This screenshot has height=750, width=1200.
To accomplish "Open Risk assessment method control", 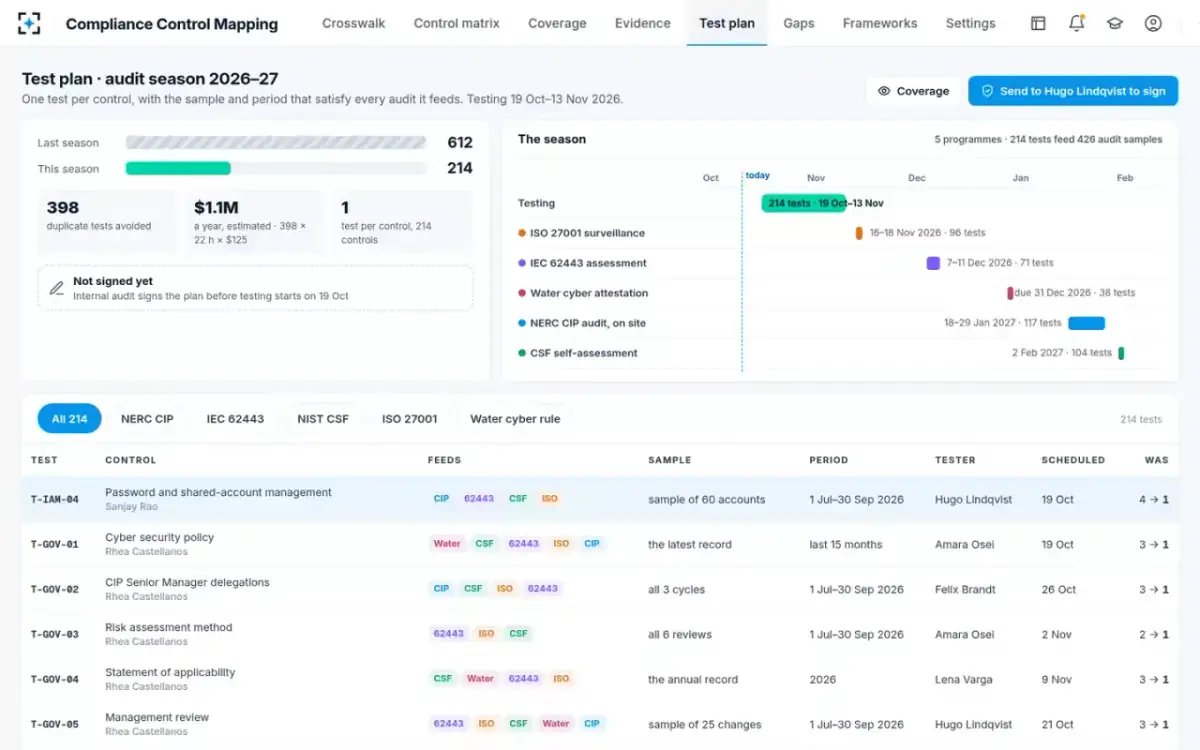I will [x=168, y=627].
